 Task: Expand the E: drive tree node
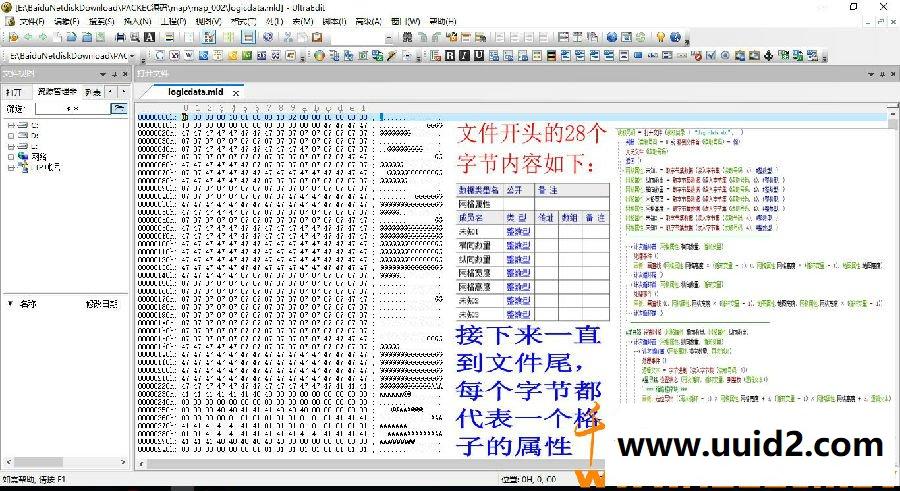click(10, 146)
